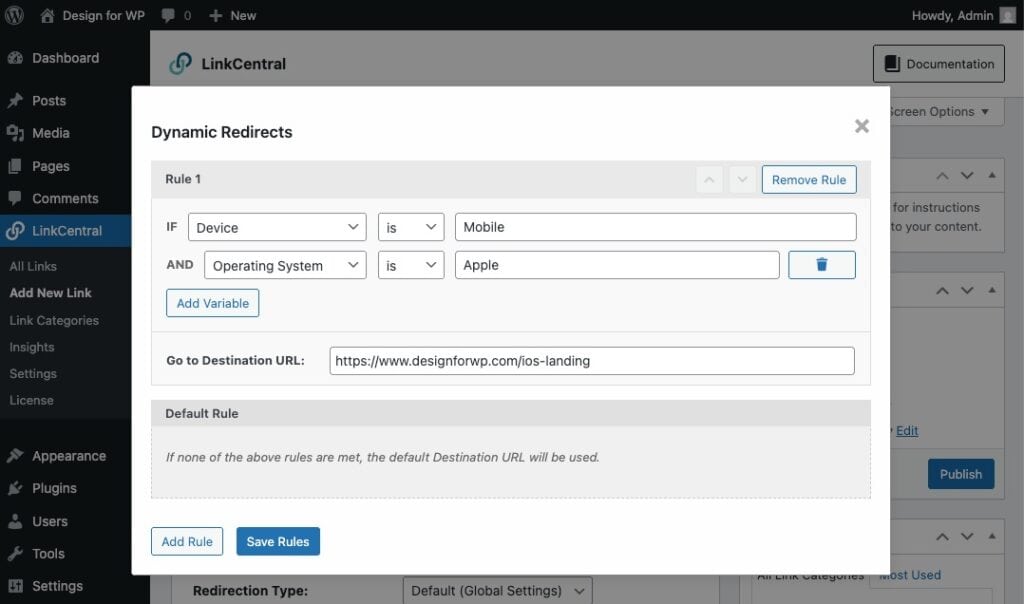Open the Plugins menu in sidebar

54,488
